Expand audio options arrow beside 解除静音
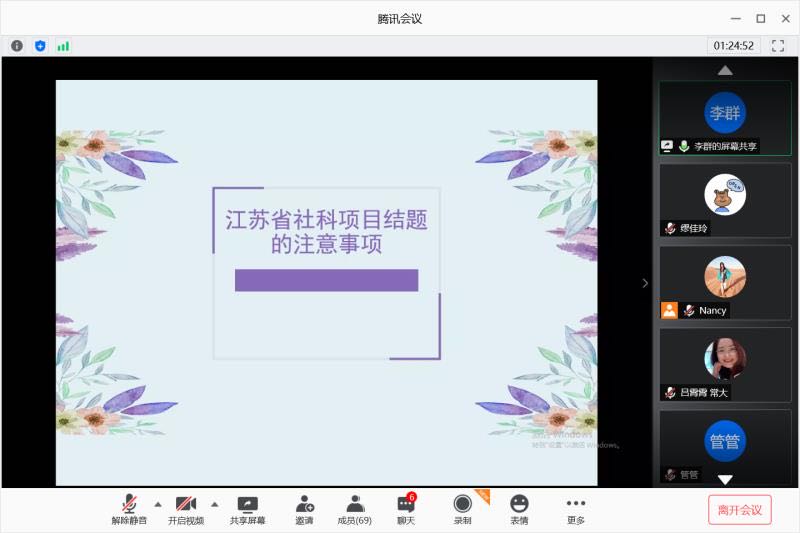Viewport: 800px width, 533px height. pyautogui.click(x=158, y=504)
